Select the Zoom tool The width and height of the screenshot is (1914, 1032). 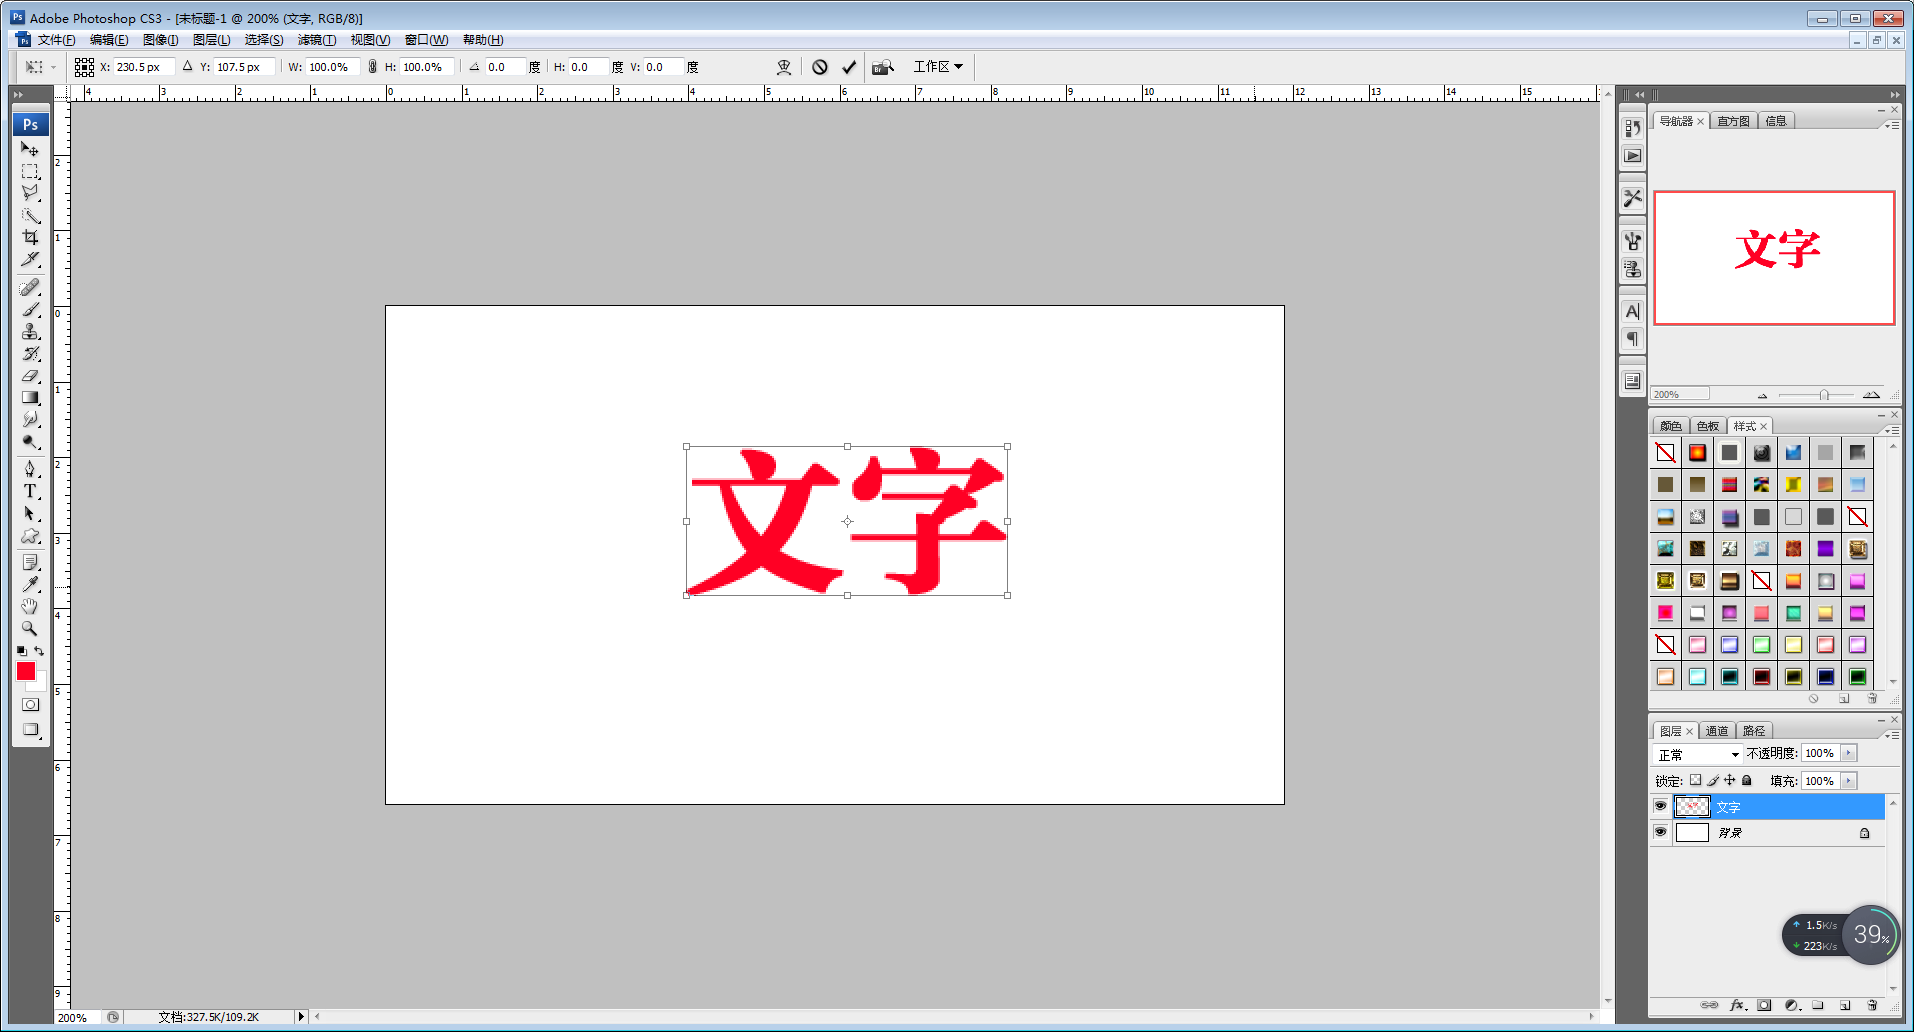[x=30, y=629]
